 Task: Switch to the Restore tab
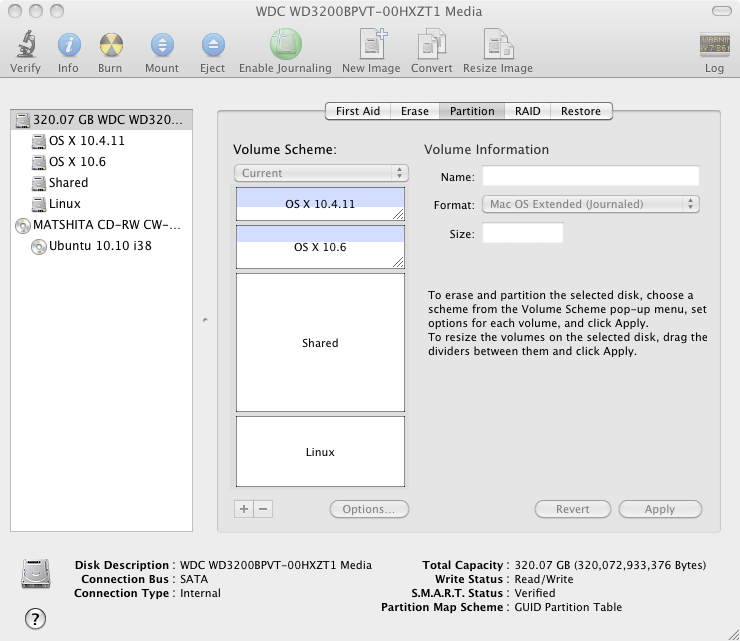[581, 111]
